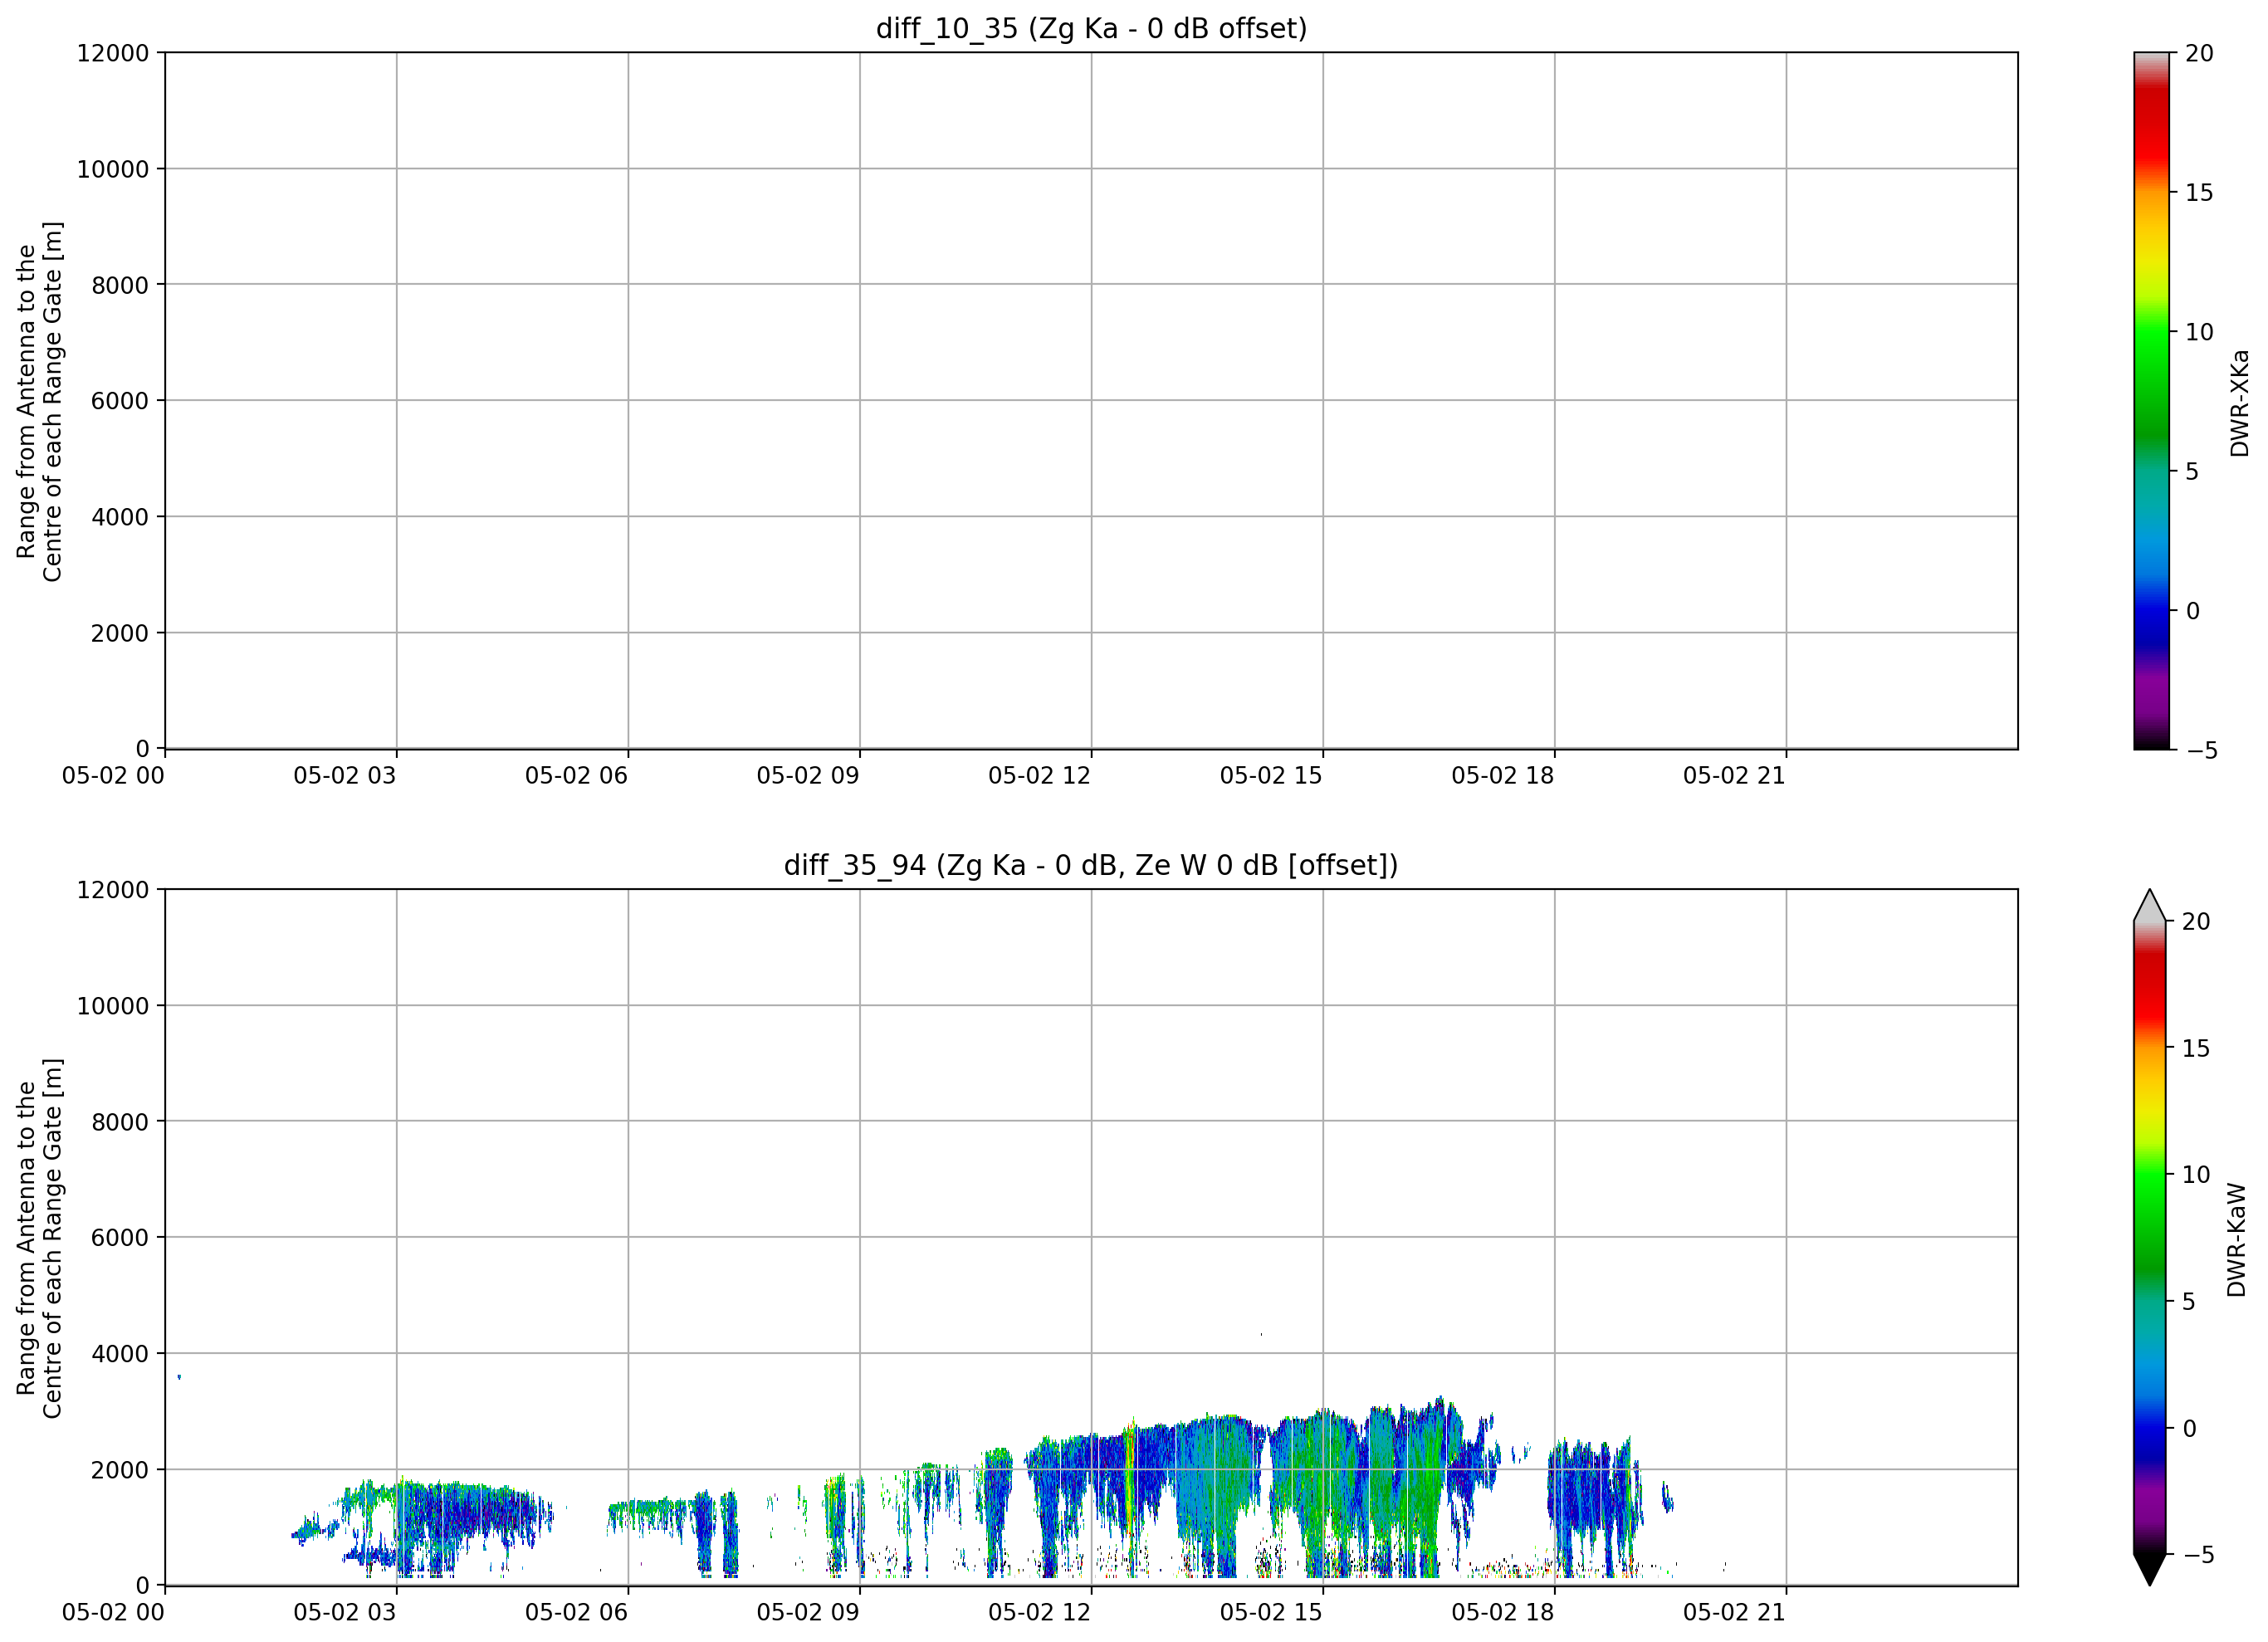The width and height of the screenshot is (2268, 1642).
Task: Click the top plot x-tick label '05-02 12'
Action: coord(1039,776)
